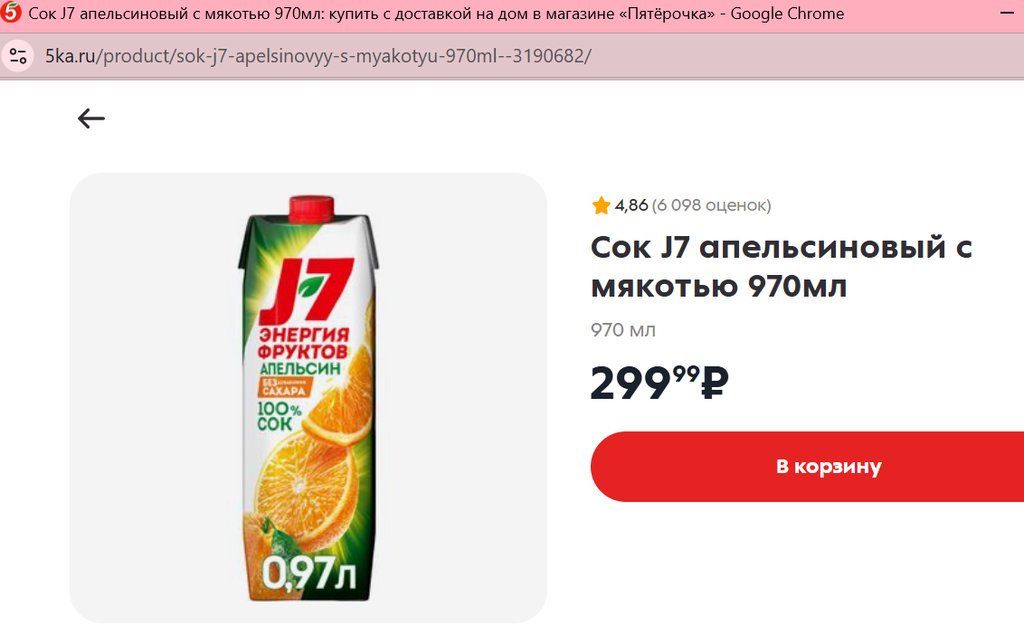1024x625 pixels.
Task: Open the J7 orange juice product image
Action: [x=308, y=398]
